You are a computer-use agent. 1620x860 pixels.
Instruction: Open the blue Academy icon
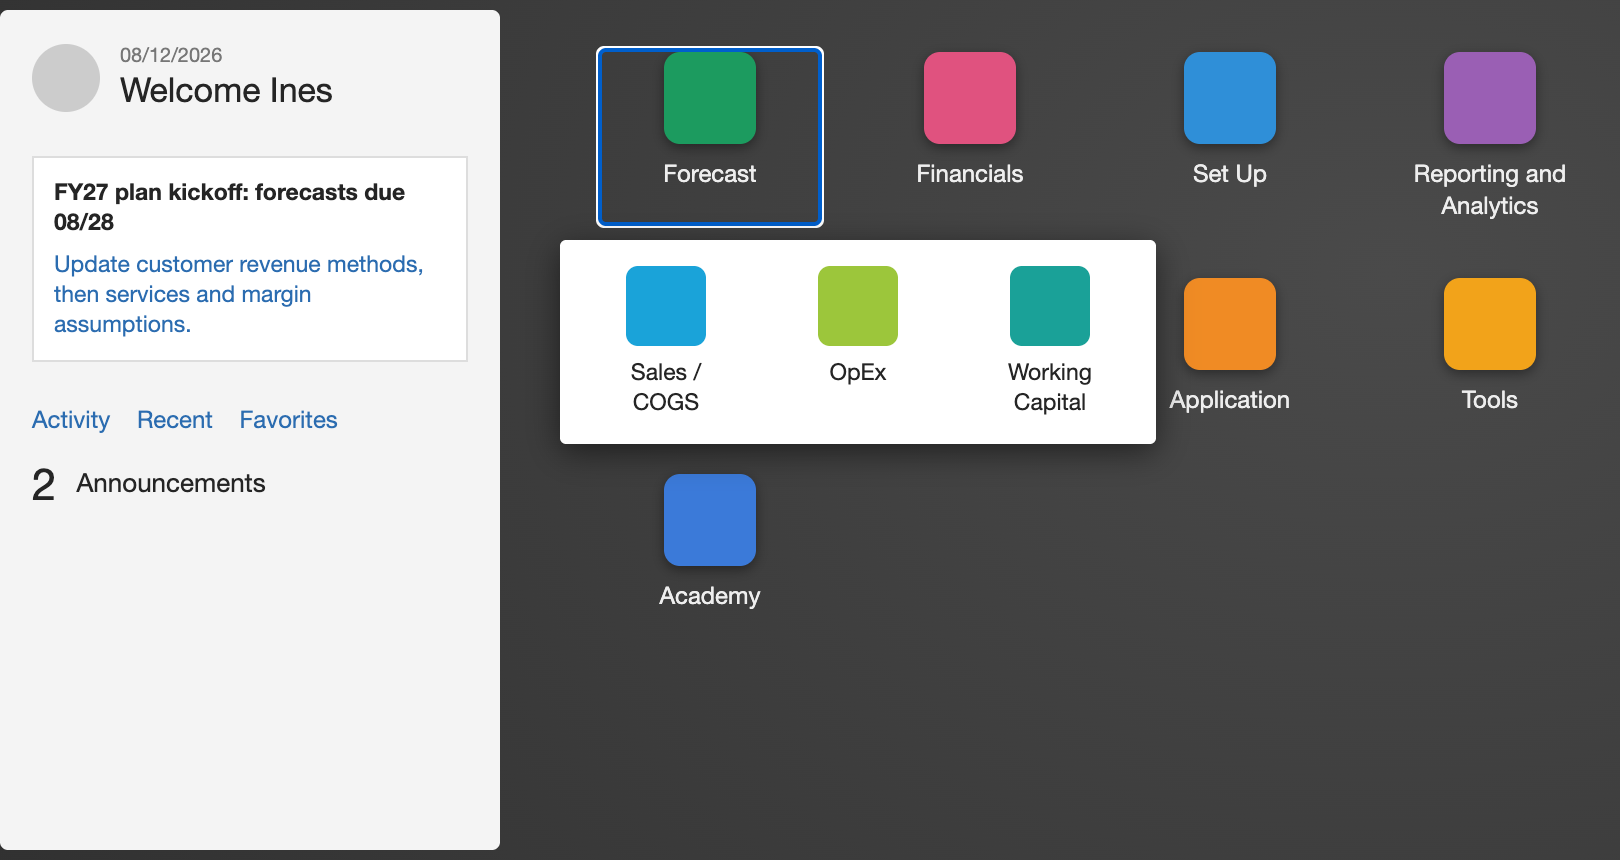coord(710,520)
